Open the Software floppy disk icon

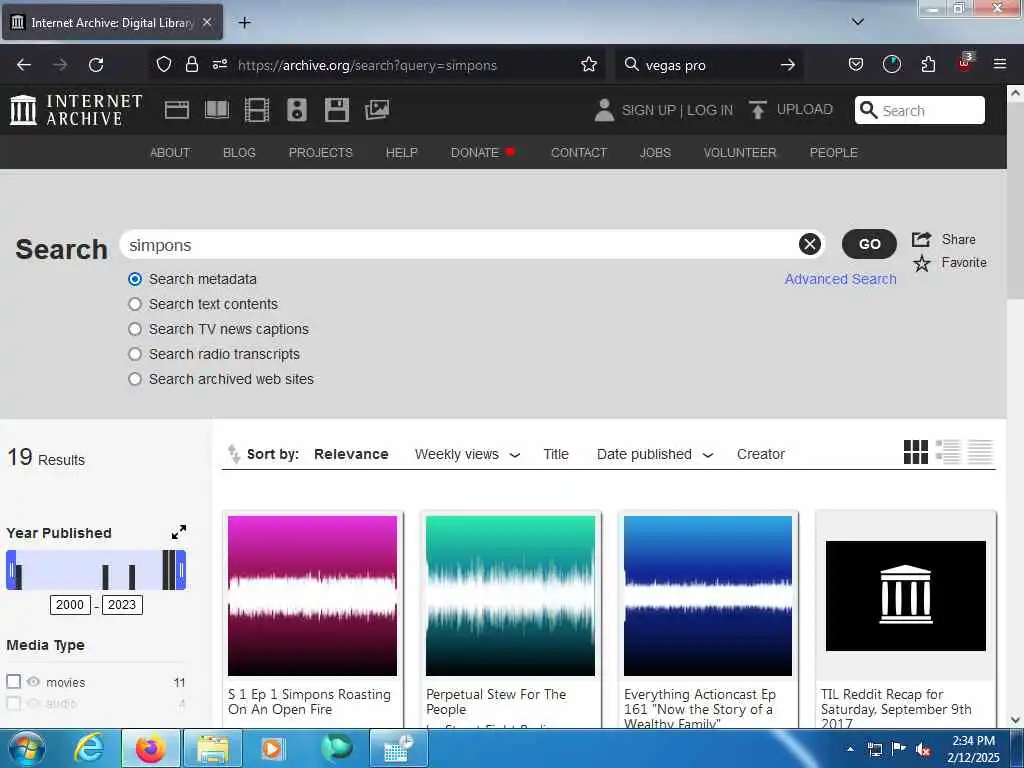tap(337, 110)
